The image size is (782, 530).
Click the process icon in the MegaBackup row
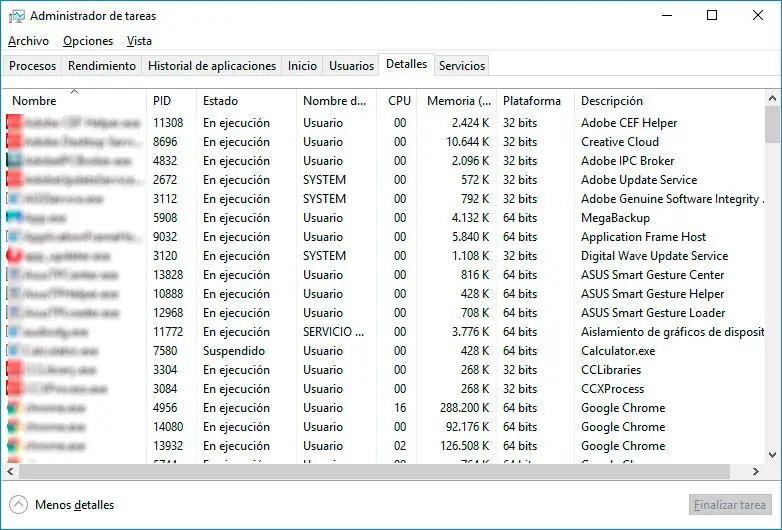[14, 218]
